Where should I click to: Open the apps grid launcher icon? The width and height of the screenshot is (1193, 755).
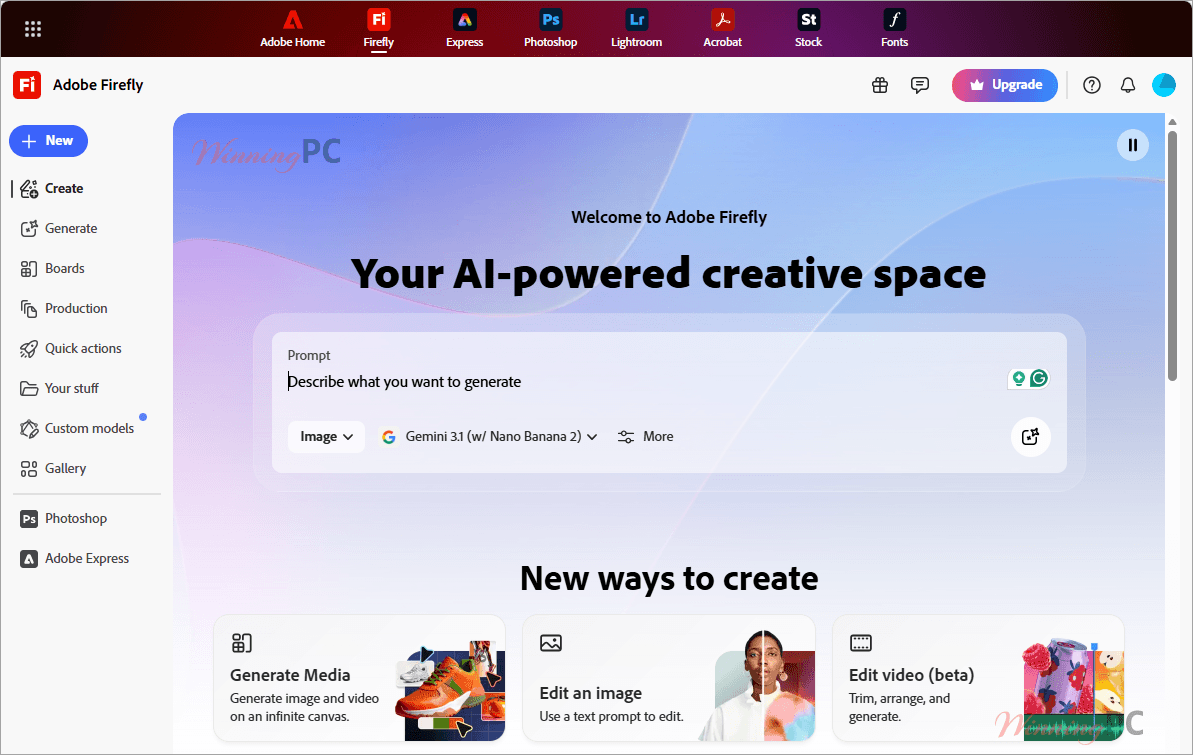coord(33,29)
